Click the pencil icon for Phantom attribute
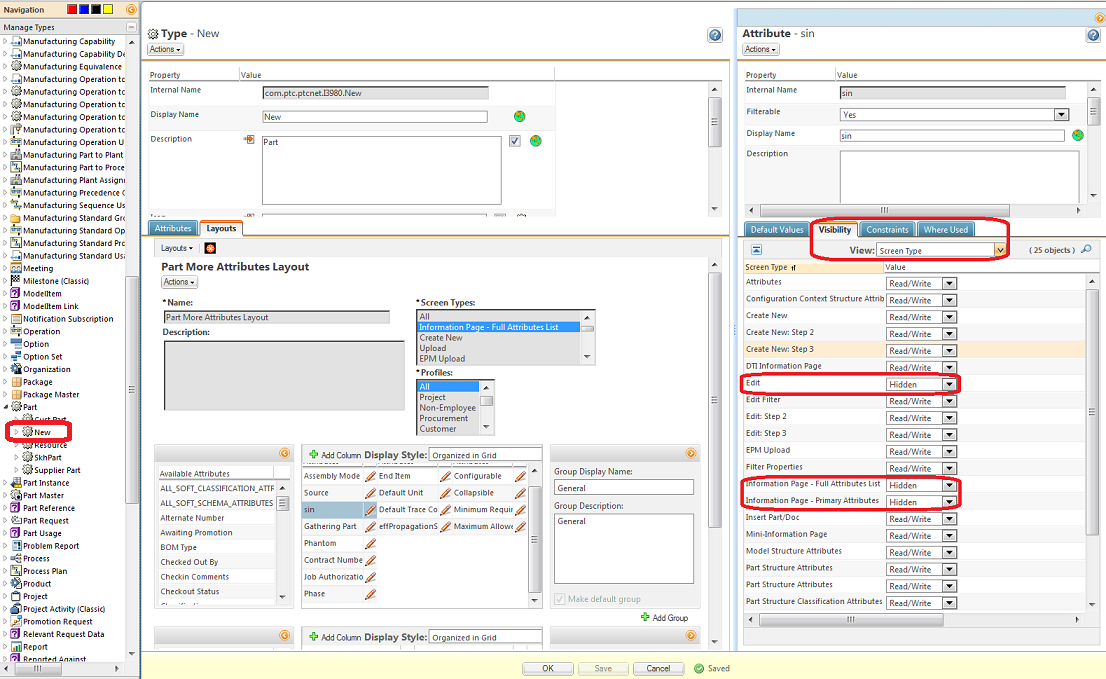Image resolution: width=1106 pixels, height=679 pixels. [370, 543]
